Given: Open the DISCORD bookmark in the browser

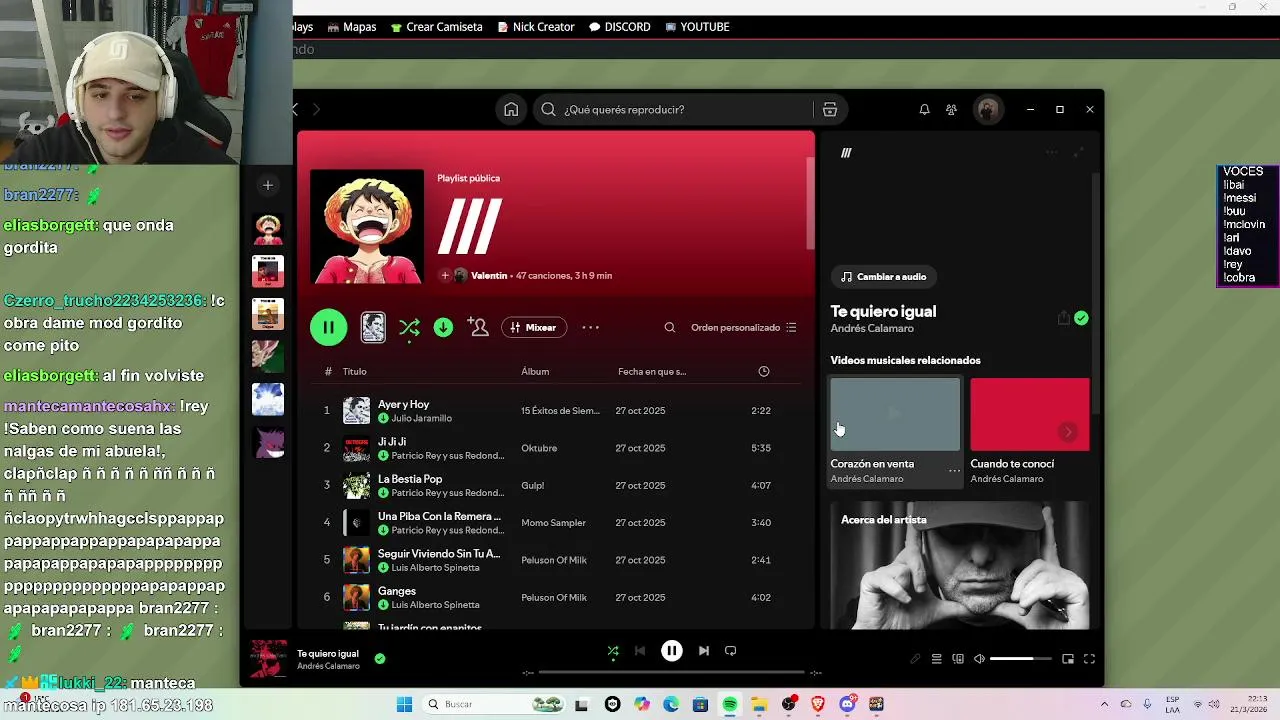Looking at the screenshot, I should point(620,27).
